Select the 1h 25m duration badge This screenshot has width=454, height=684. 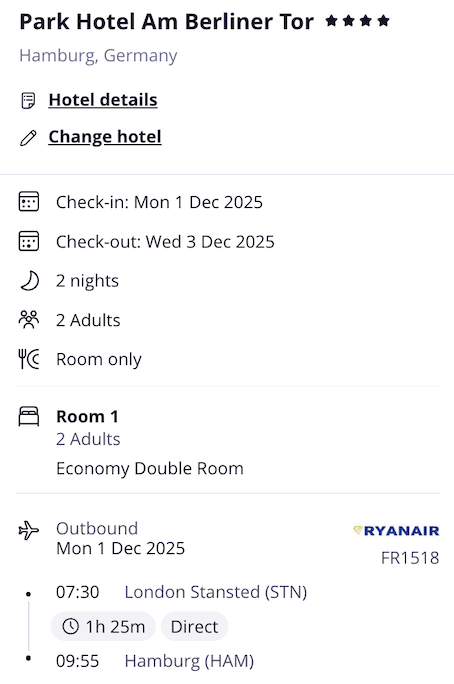tap(103, 626)
